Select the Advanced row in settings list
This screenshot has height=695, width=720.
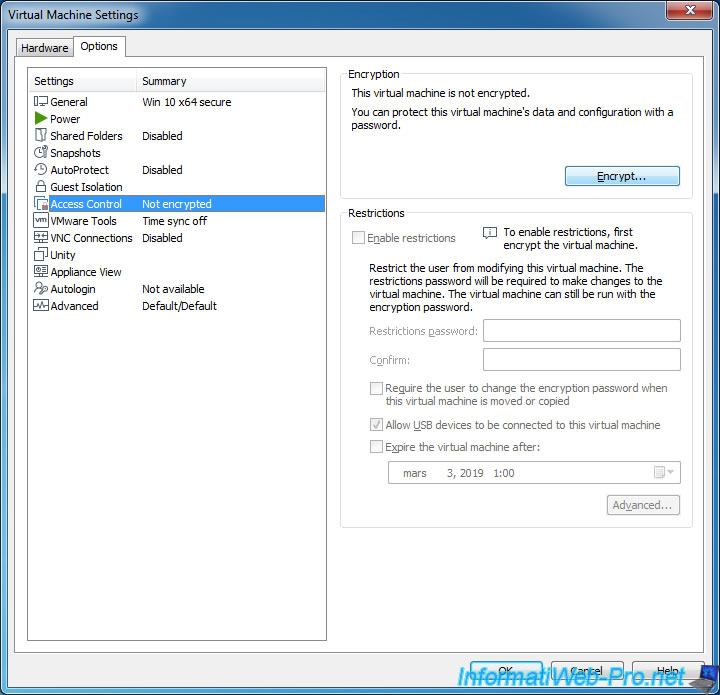tap(75, 306)
